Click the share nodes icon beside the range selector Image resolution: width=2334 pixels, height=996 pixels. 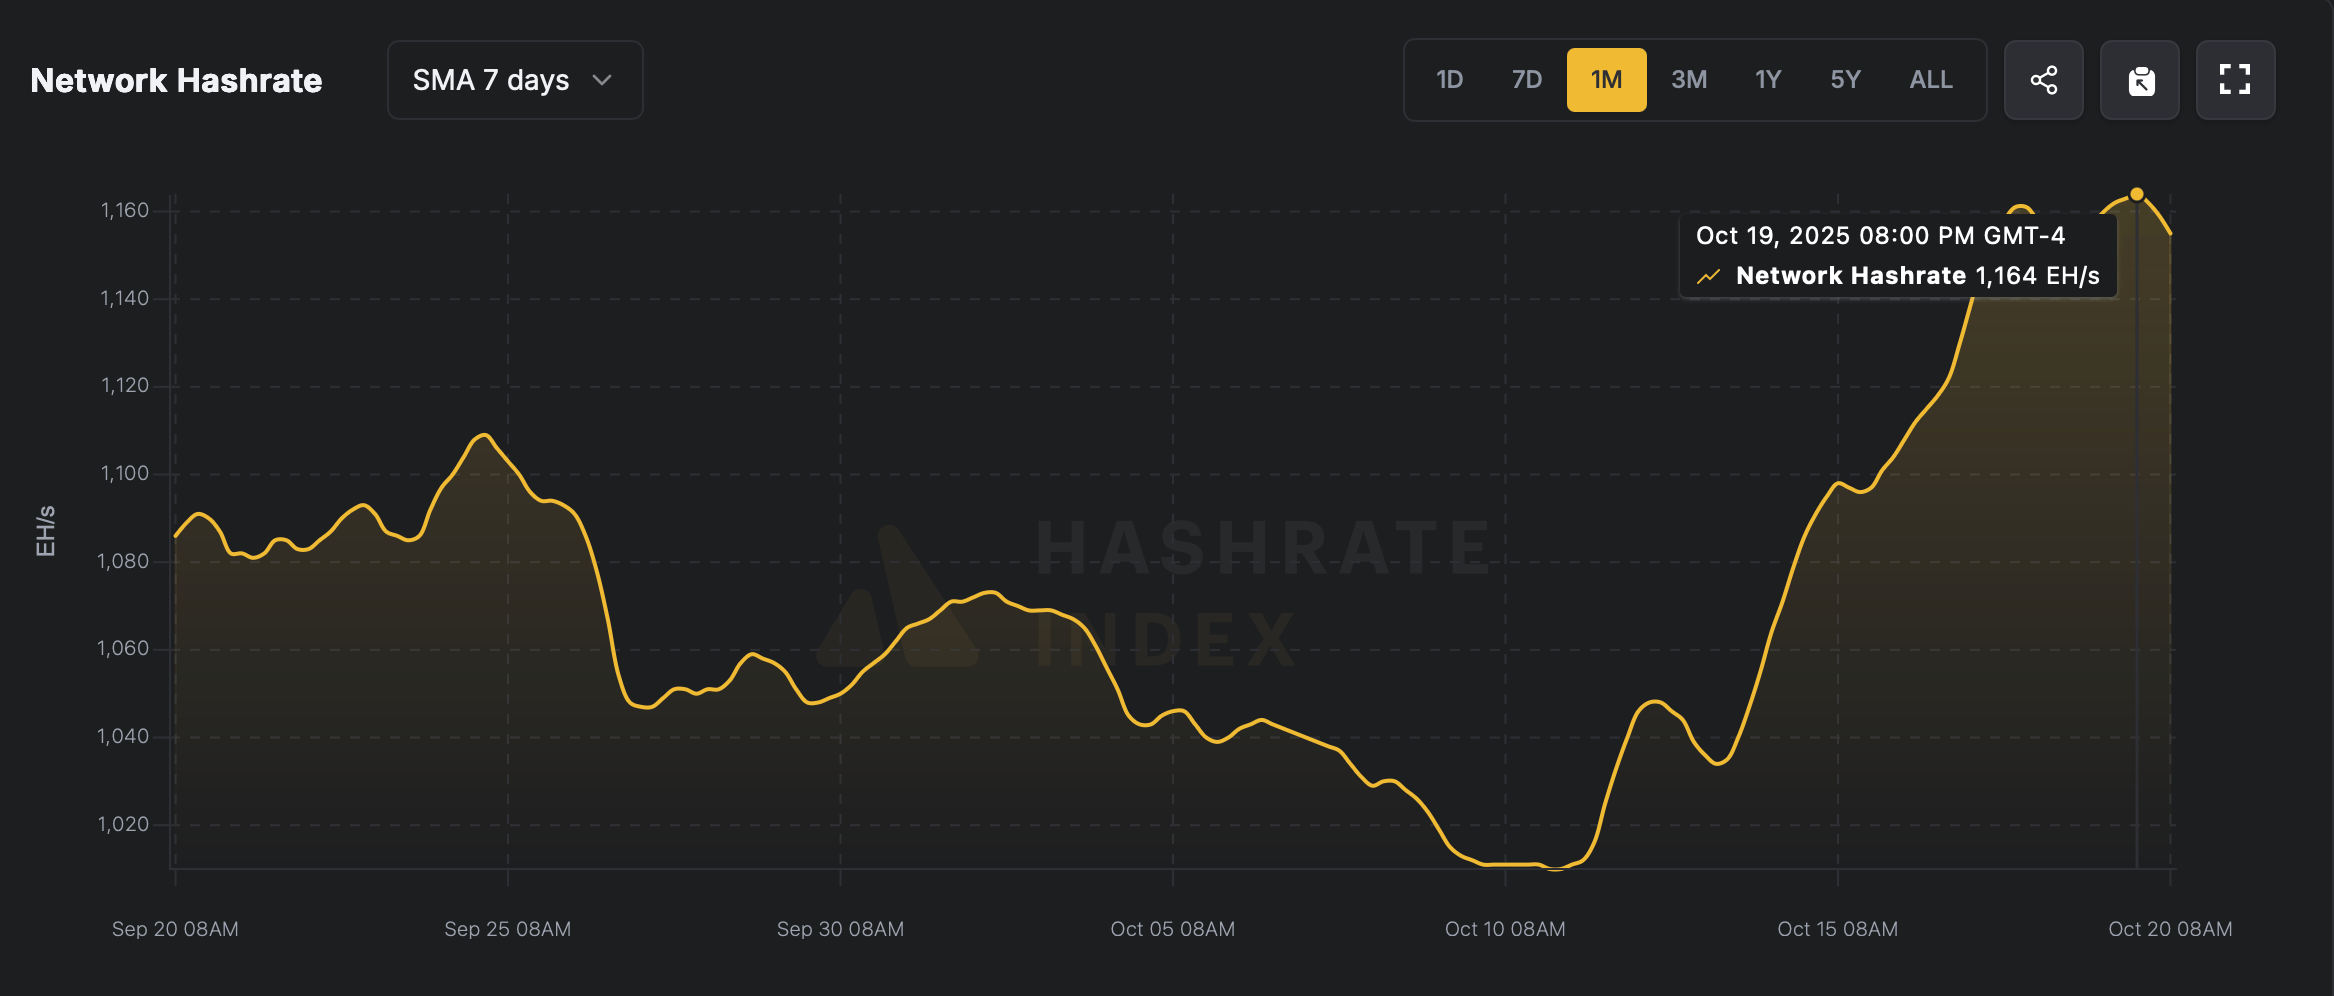(x=2044, y=80)
